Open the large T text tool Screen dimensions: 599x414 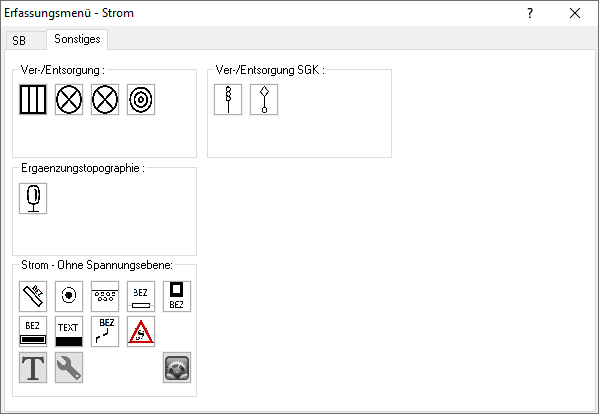[33, 367]
